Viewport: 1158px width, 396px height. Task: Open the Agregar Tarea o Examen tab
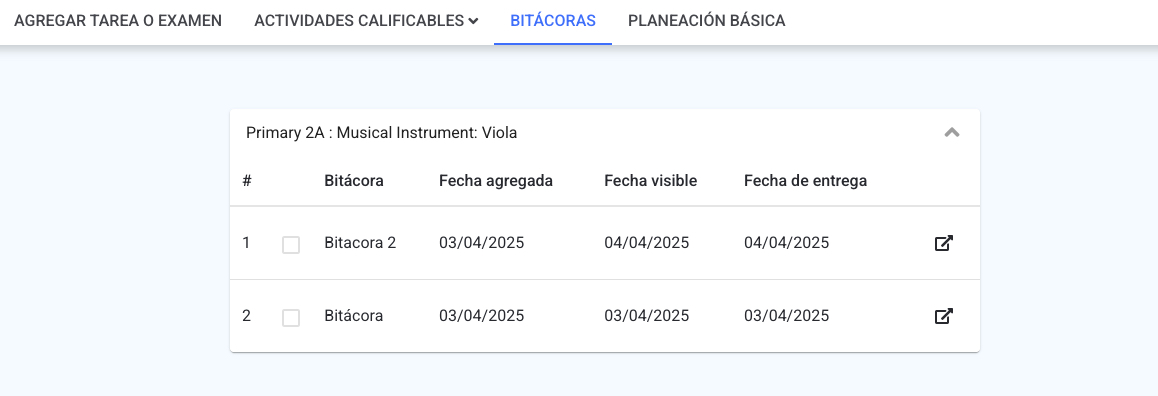[x=118, y=21]
